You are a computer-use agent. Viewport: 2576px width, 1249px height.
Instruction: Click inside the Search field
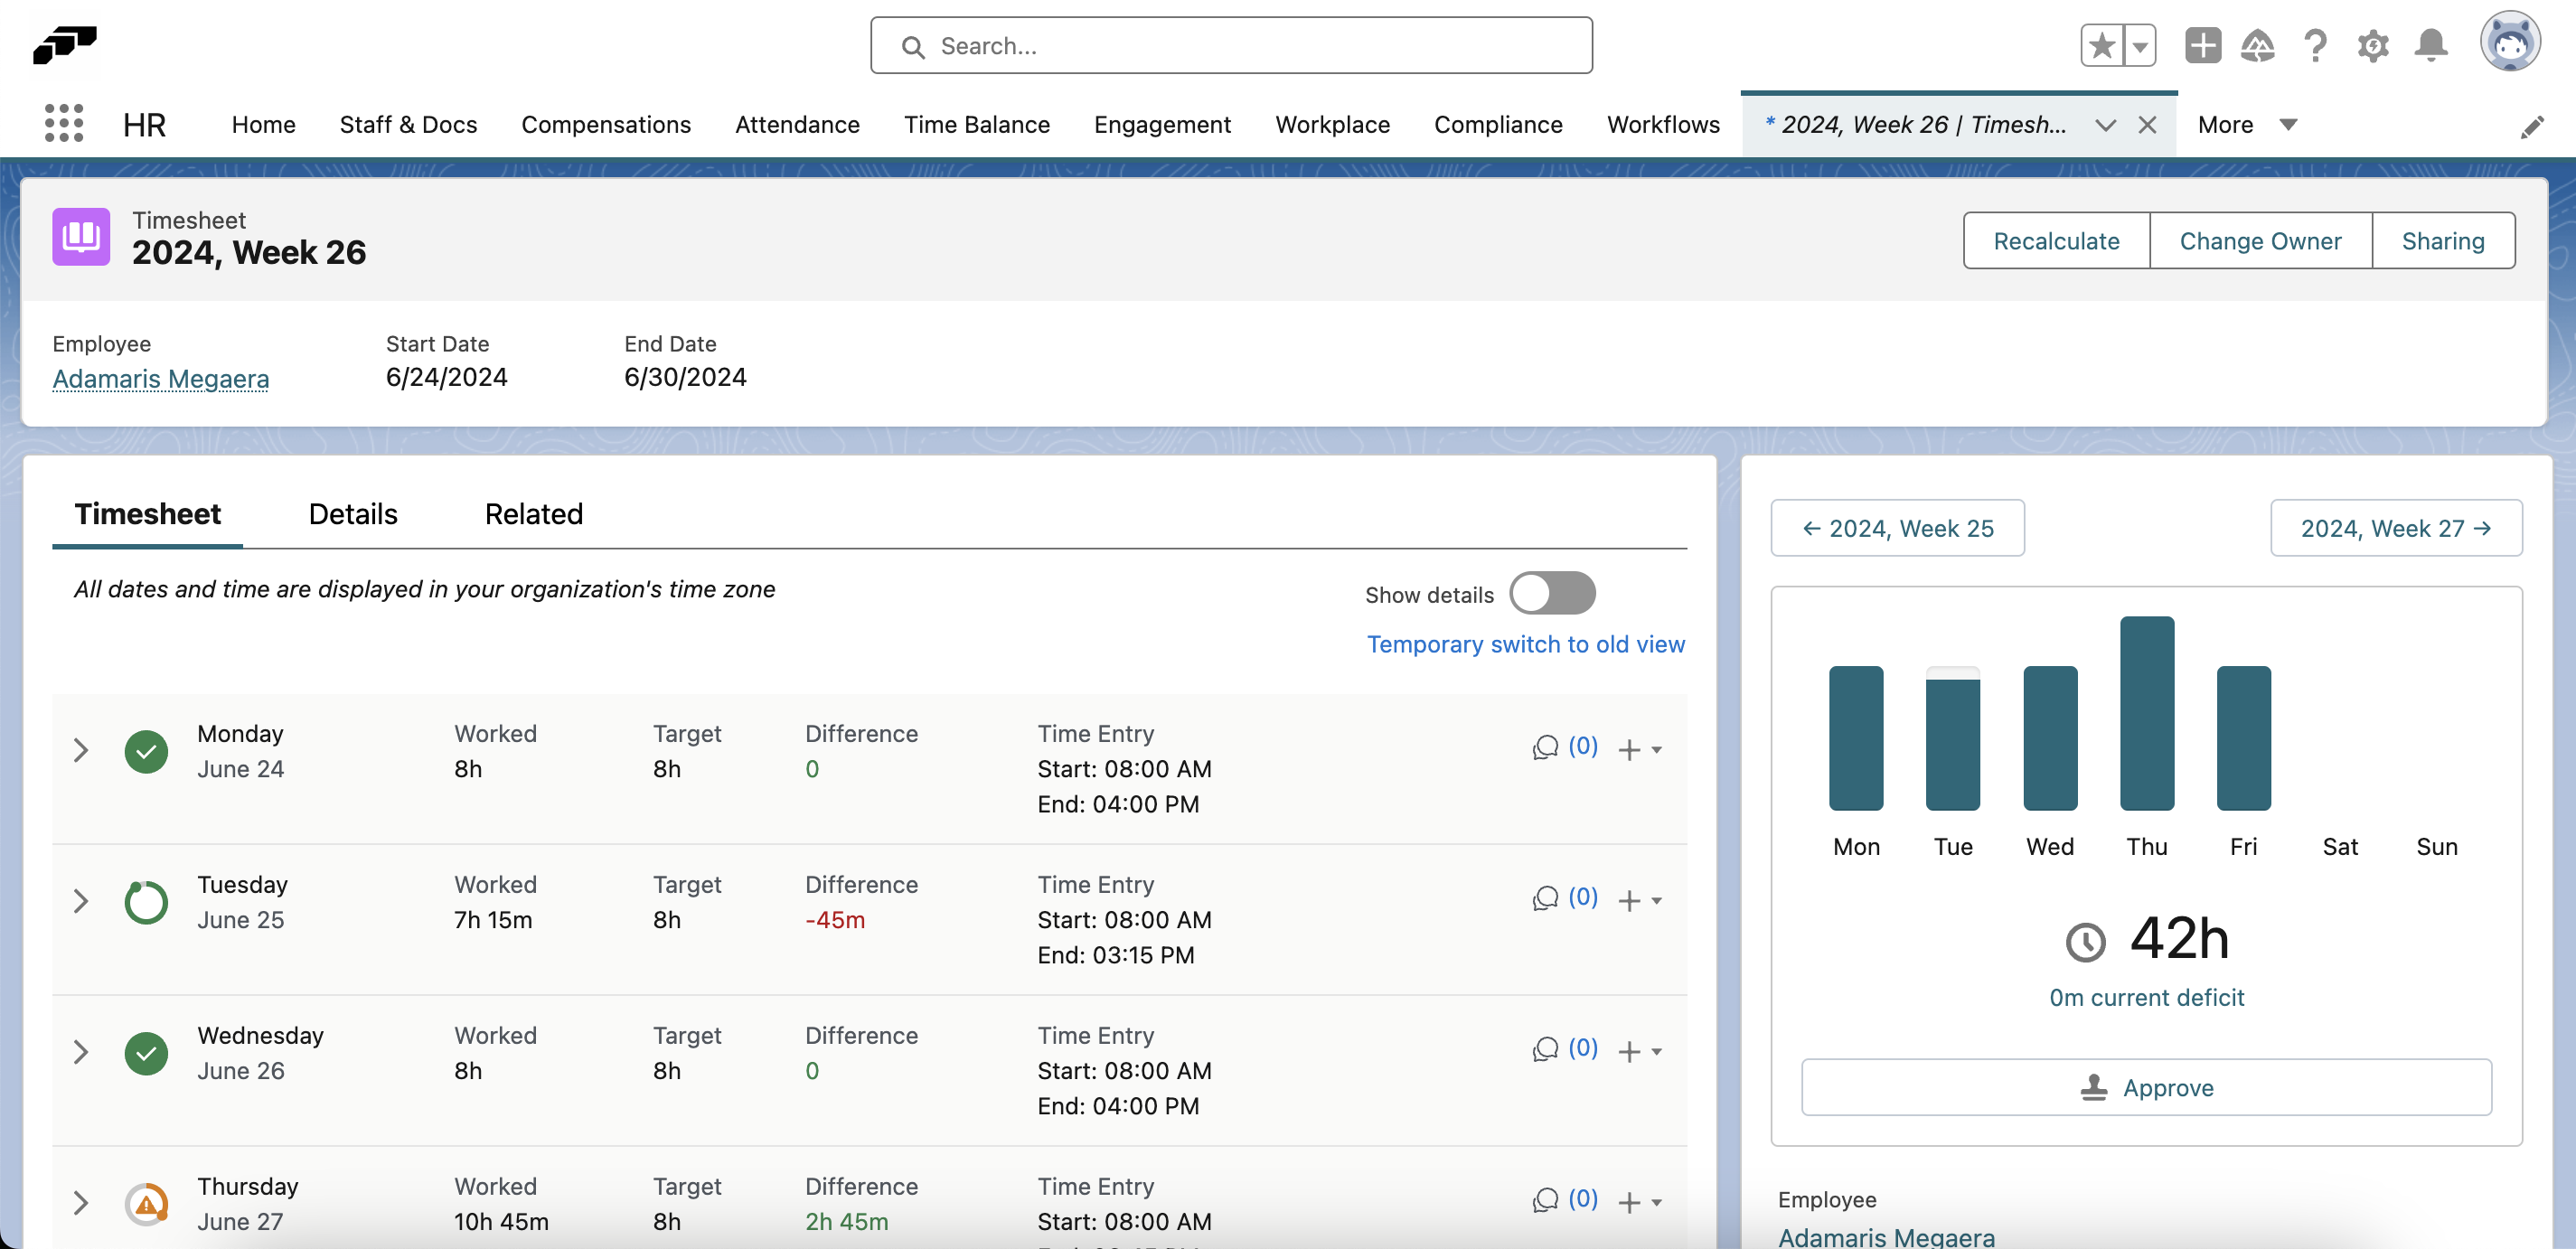(x=1230, y=45)
